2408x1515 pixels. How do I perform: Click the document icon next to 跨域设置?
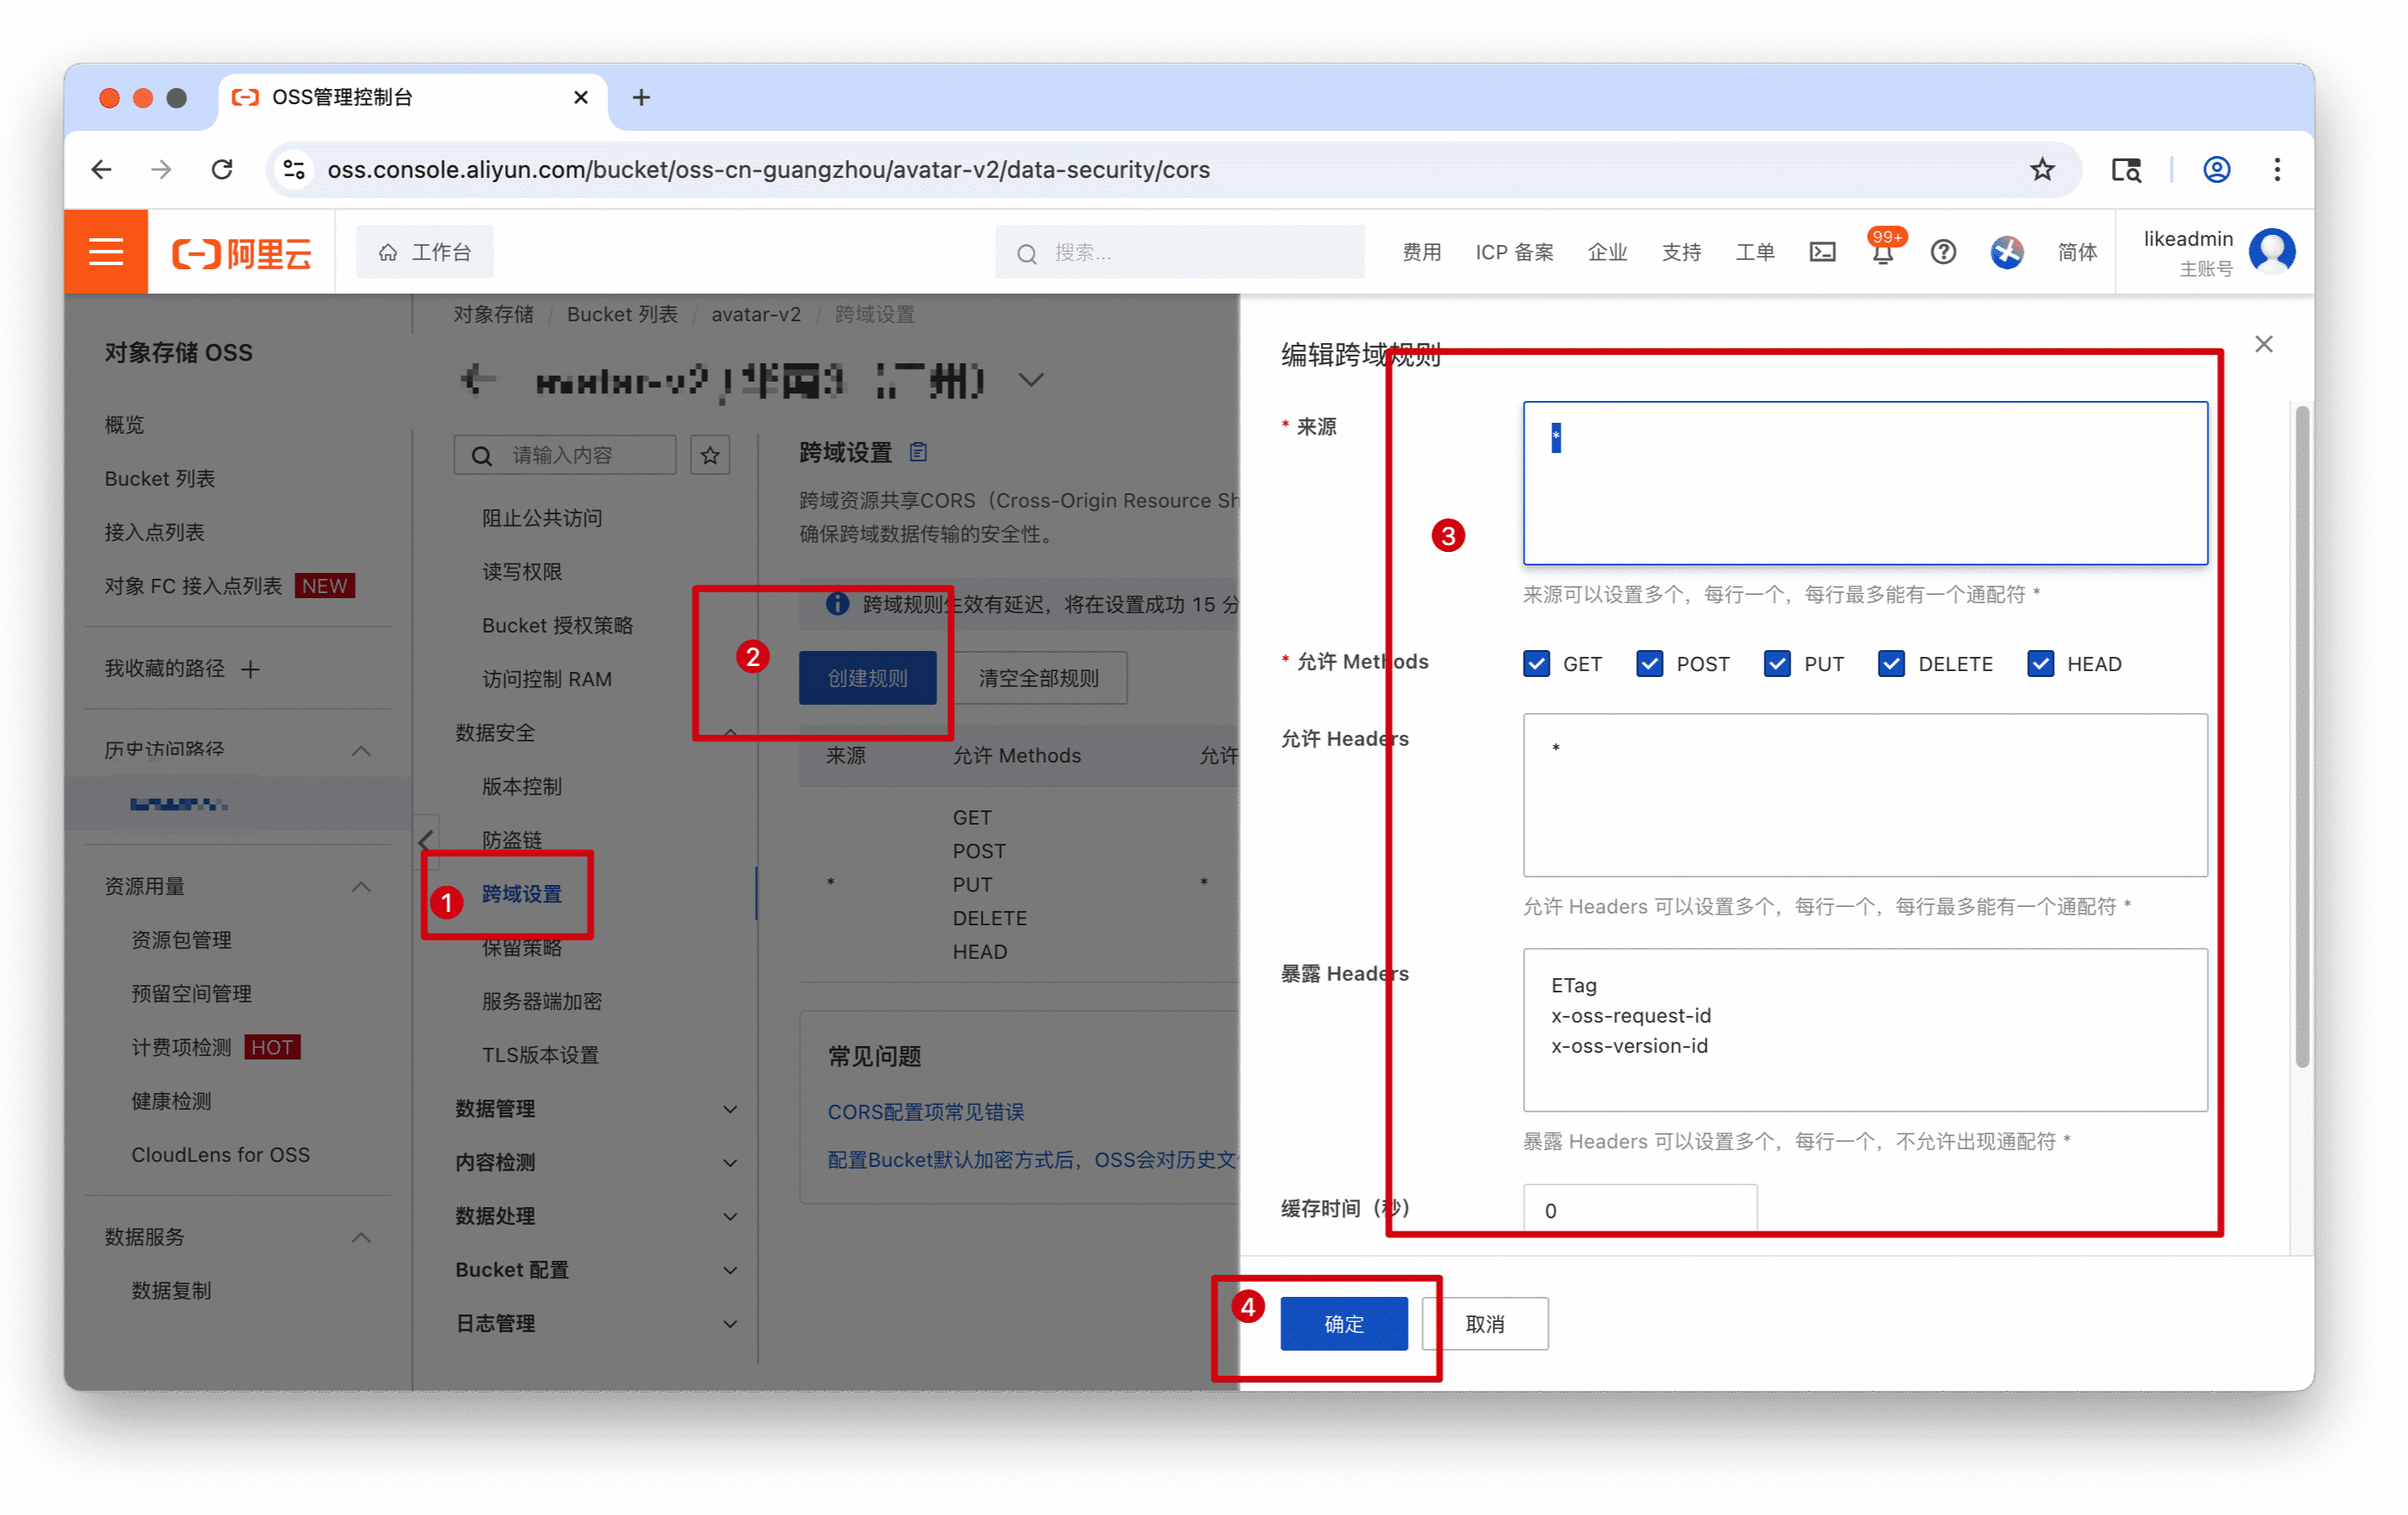pos(918,452)
